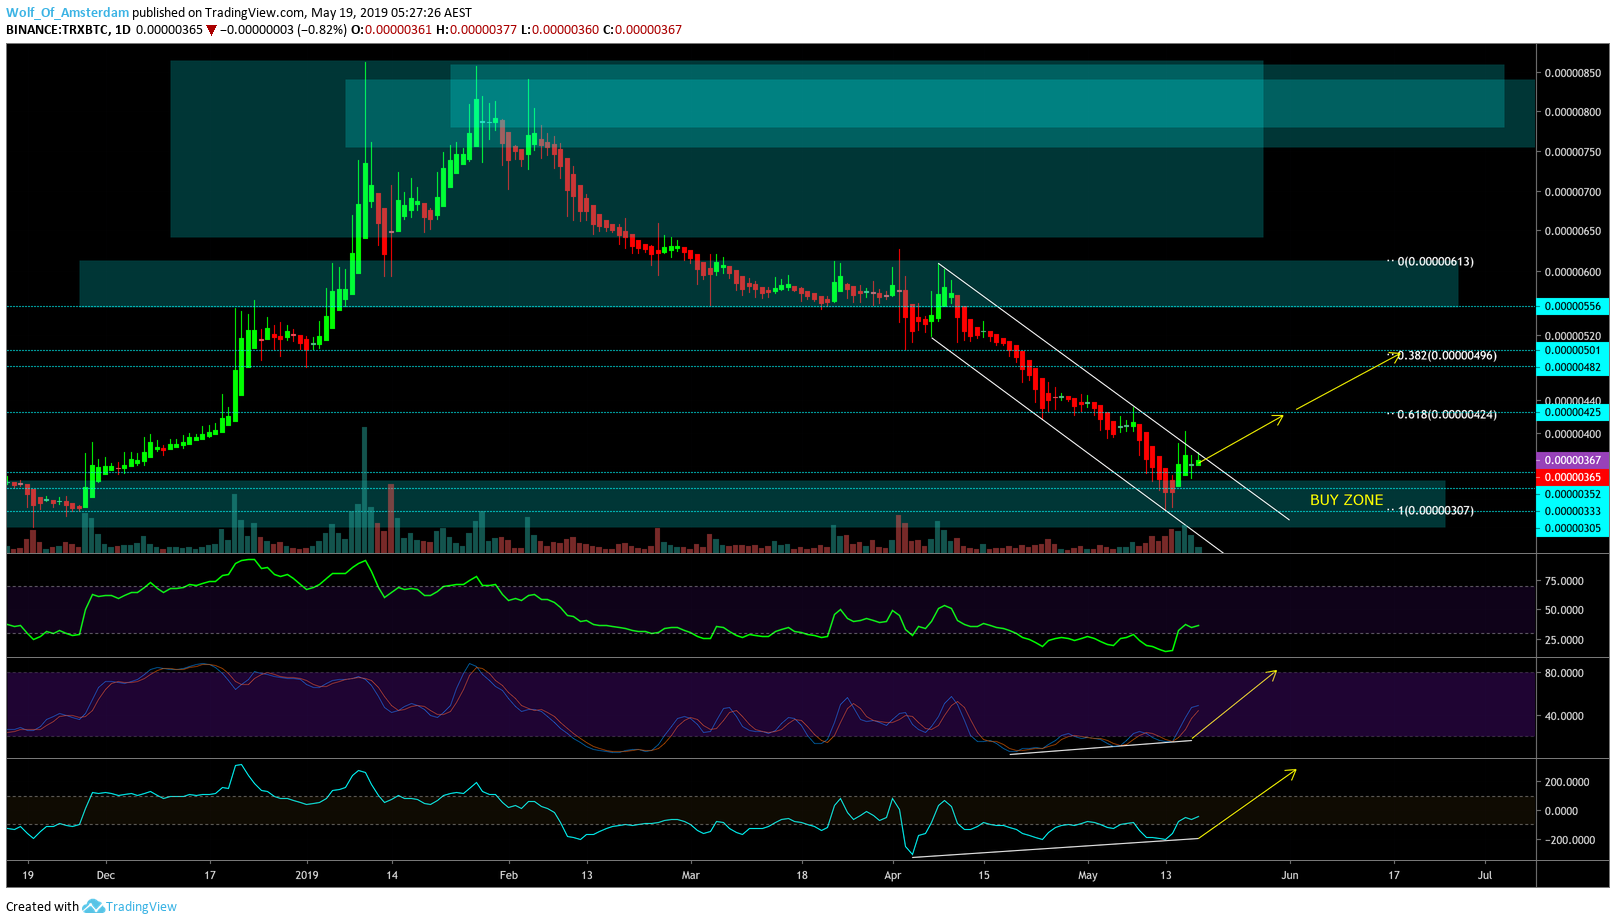Click the cyan 0.00000556 price tag
Screen dimensions: 1616x924
tap(1572, 307)
